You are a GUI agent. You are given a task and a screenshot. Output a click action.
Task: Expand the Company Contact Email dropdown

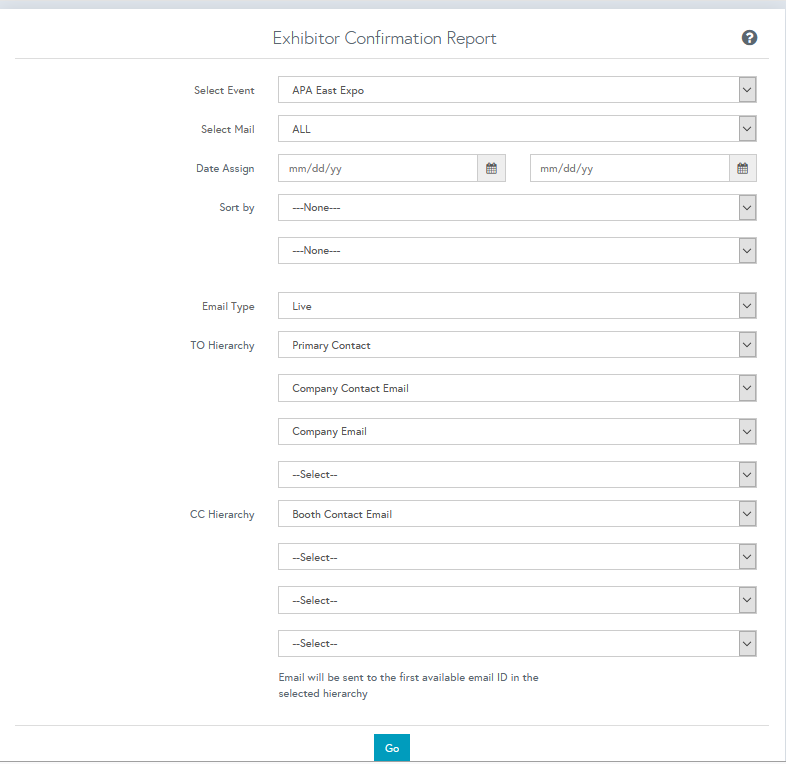(516, 388)
